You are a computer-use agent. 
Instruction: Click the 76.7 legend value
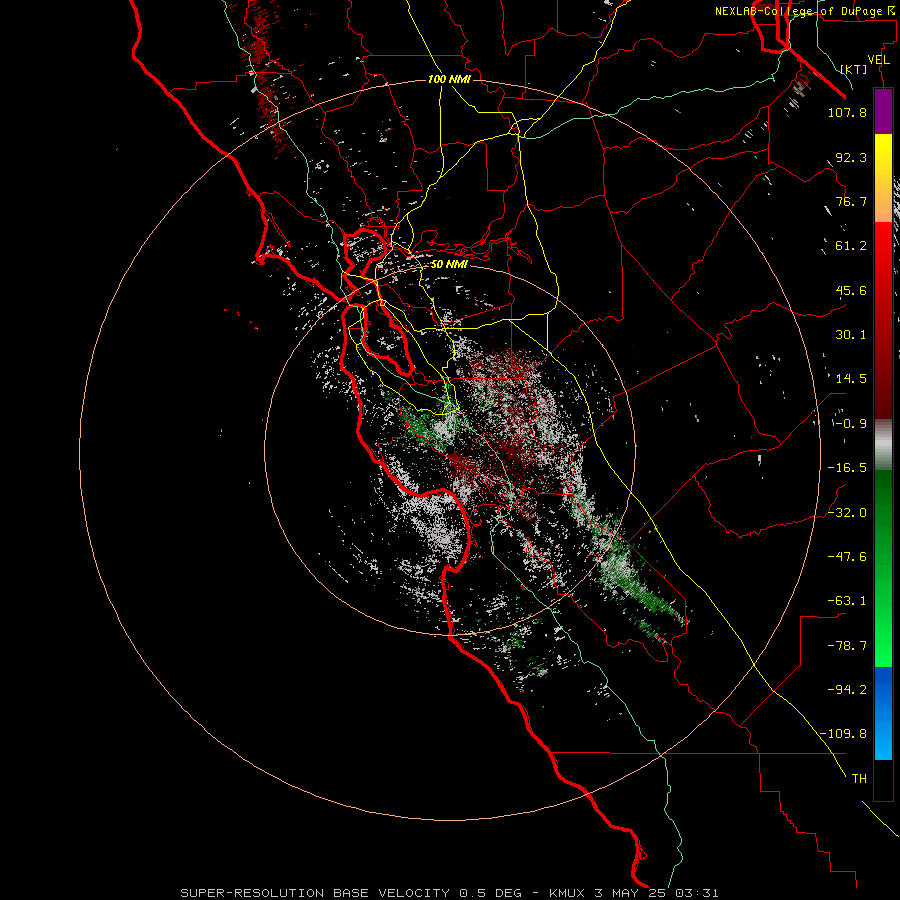click(x=851, y=201)
